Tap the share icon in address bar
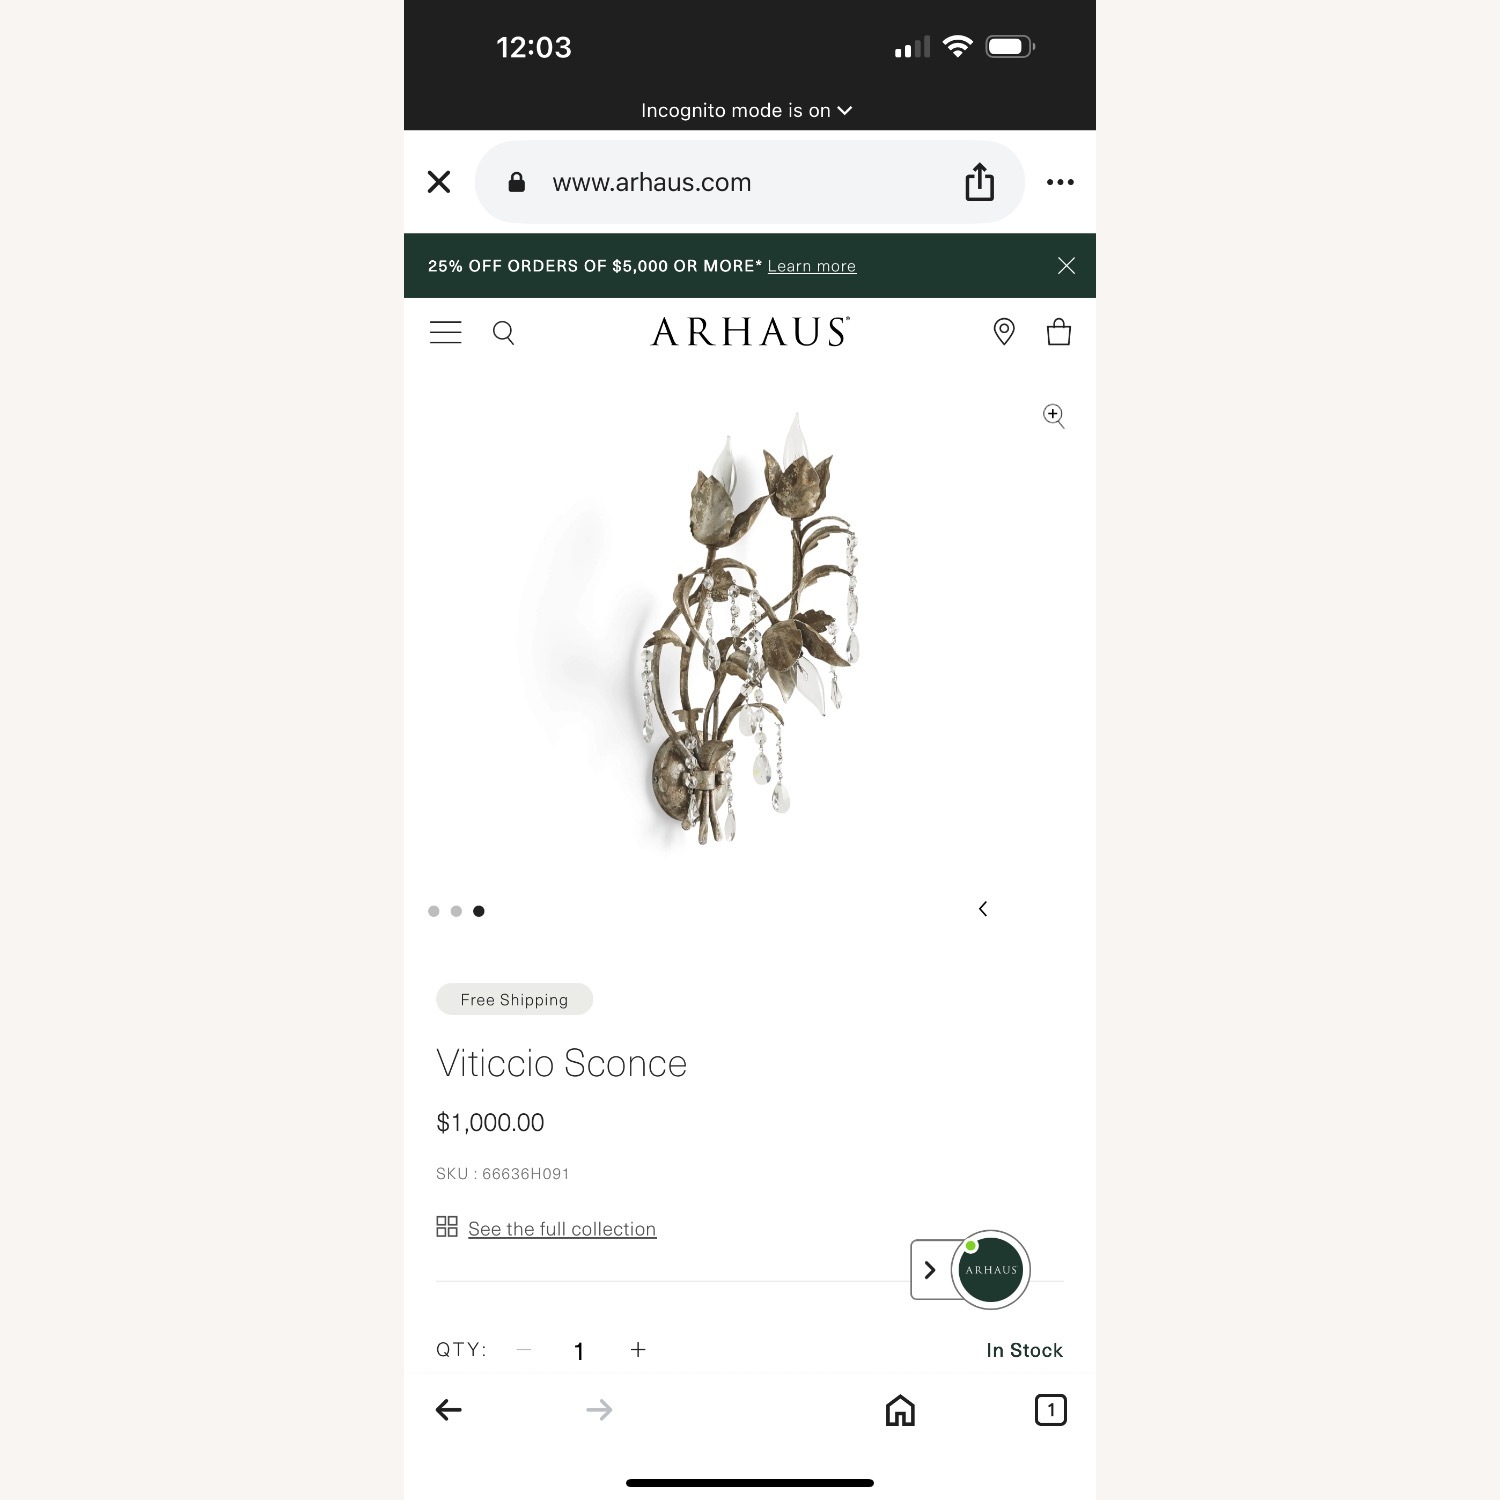The height and width of the screenshot is (1500, 1500). pyautogui.click(x=980, y=182)
